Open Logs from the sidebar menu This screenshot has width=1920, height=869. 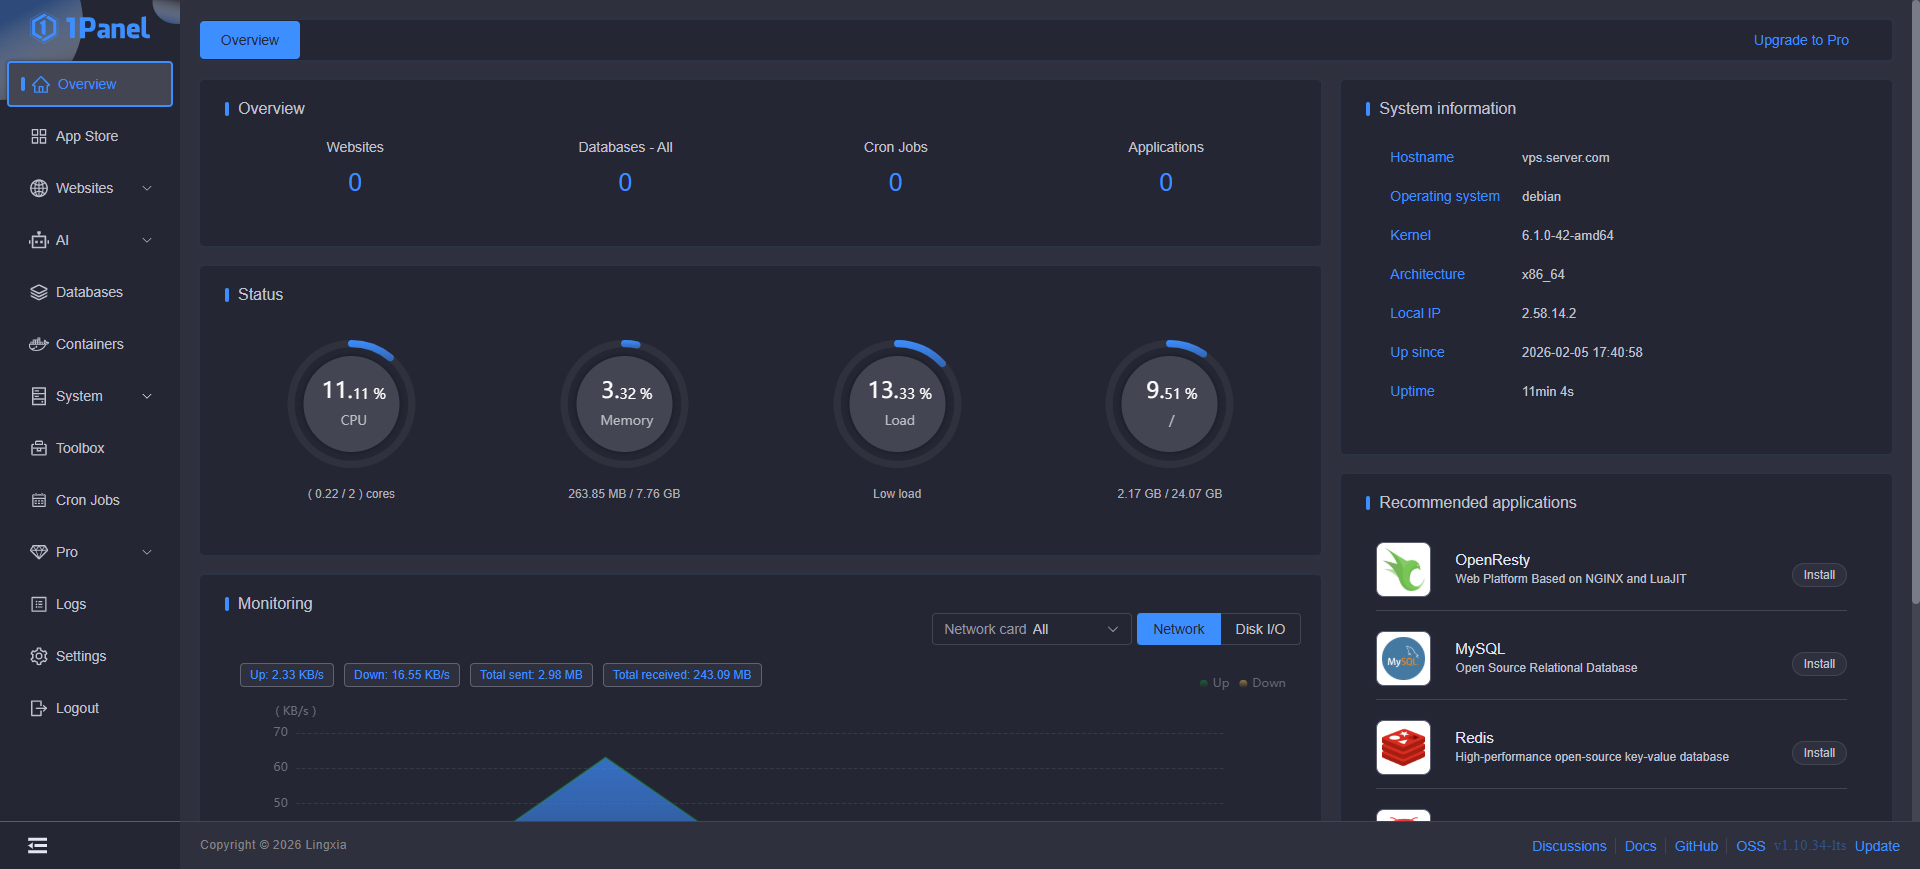(x=70, y=604)
